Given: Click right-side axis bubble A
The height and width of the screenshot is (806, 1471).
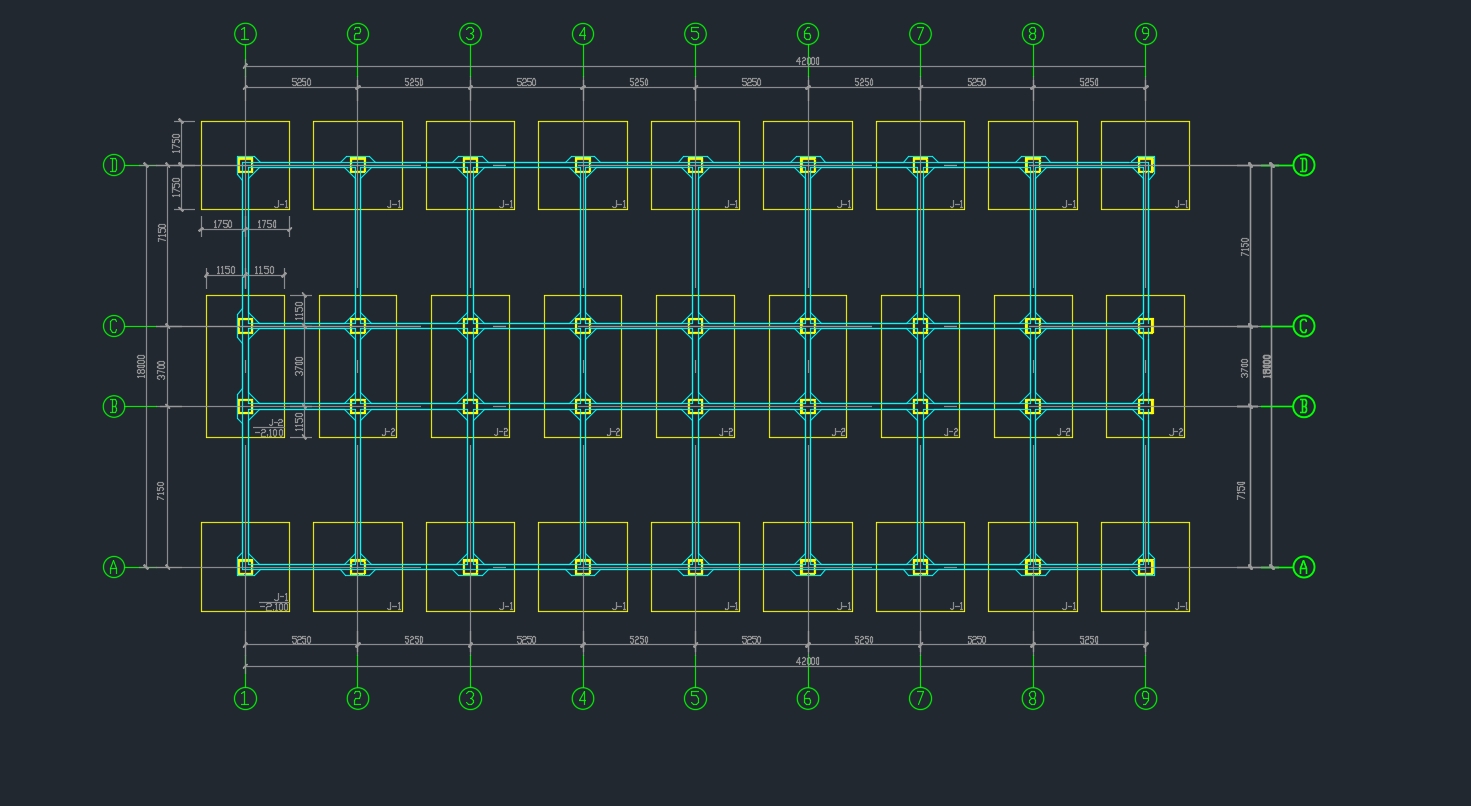Looking at the screenshot, I should pyautogui.click(x=1303, y=567).
